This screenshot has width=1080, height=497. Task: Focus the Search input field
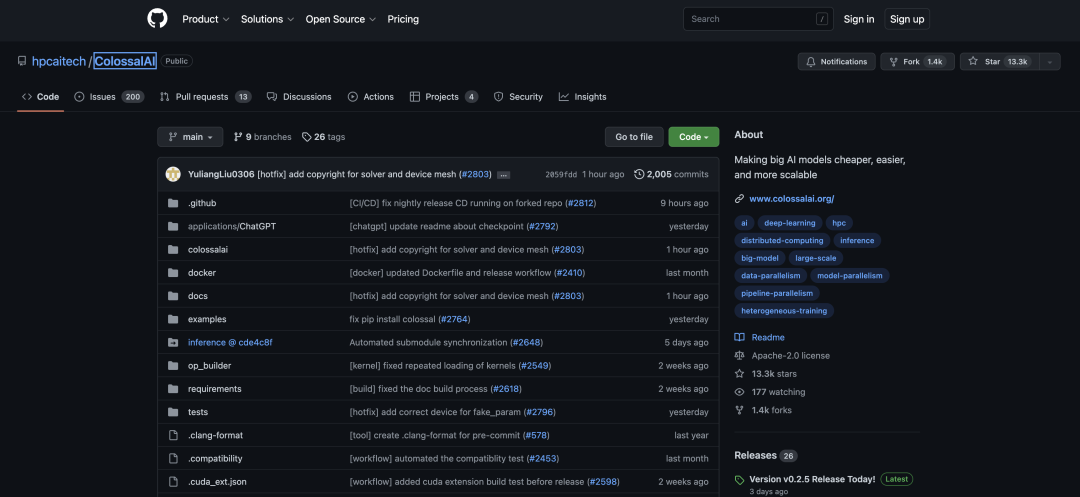[758, 19]
